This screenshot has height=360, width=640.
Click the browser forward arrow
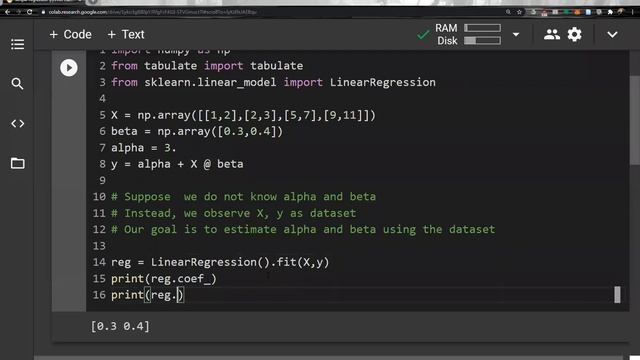click(19, 12)
